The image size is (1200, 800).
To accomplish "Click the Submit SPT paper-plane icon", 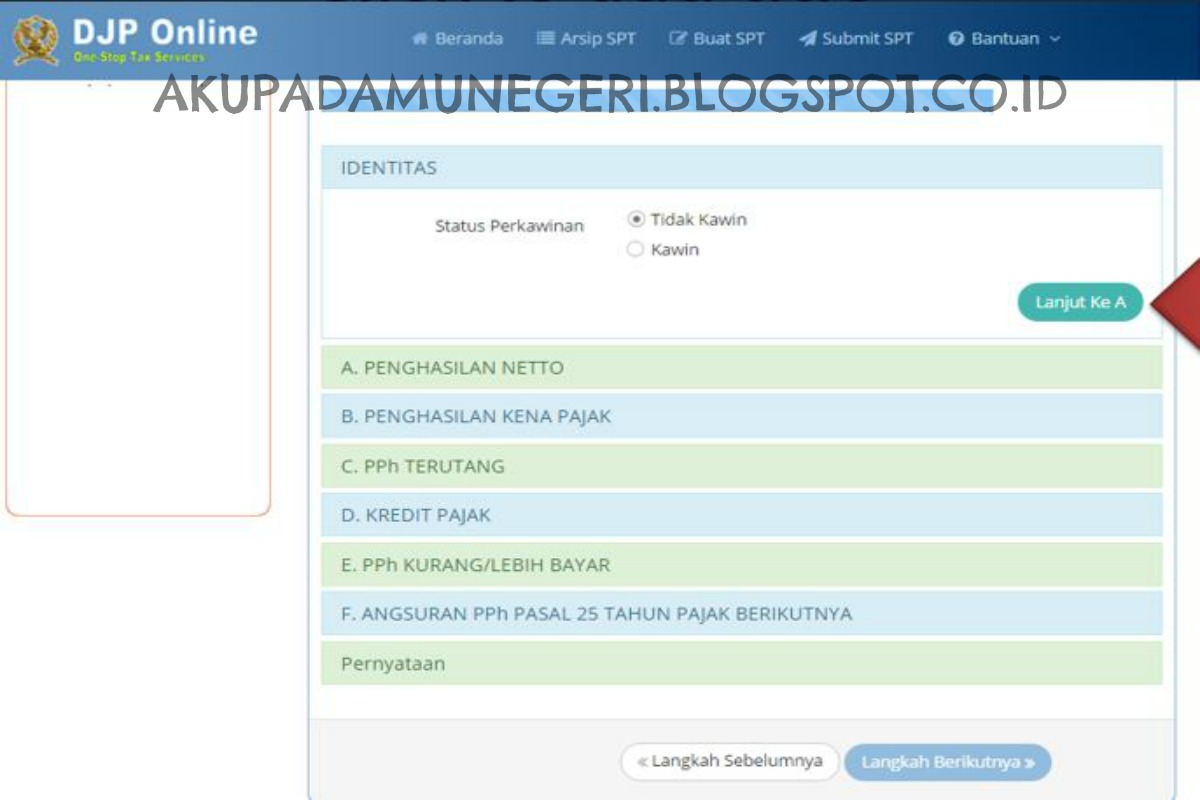I will (805, 40).
